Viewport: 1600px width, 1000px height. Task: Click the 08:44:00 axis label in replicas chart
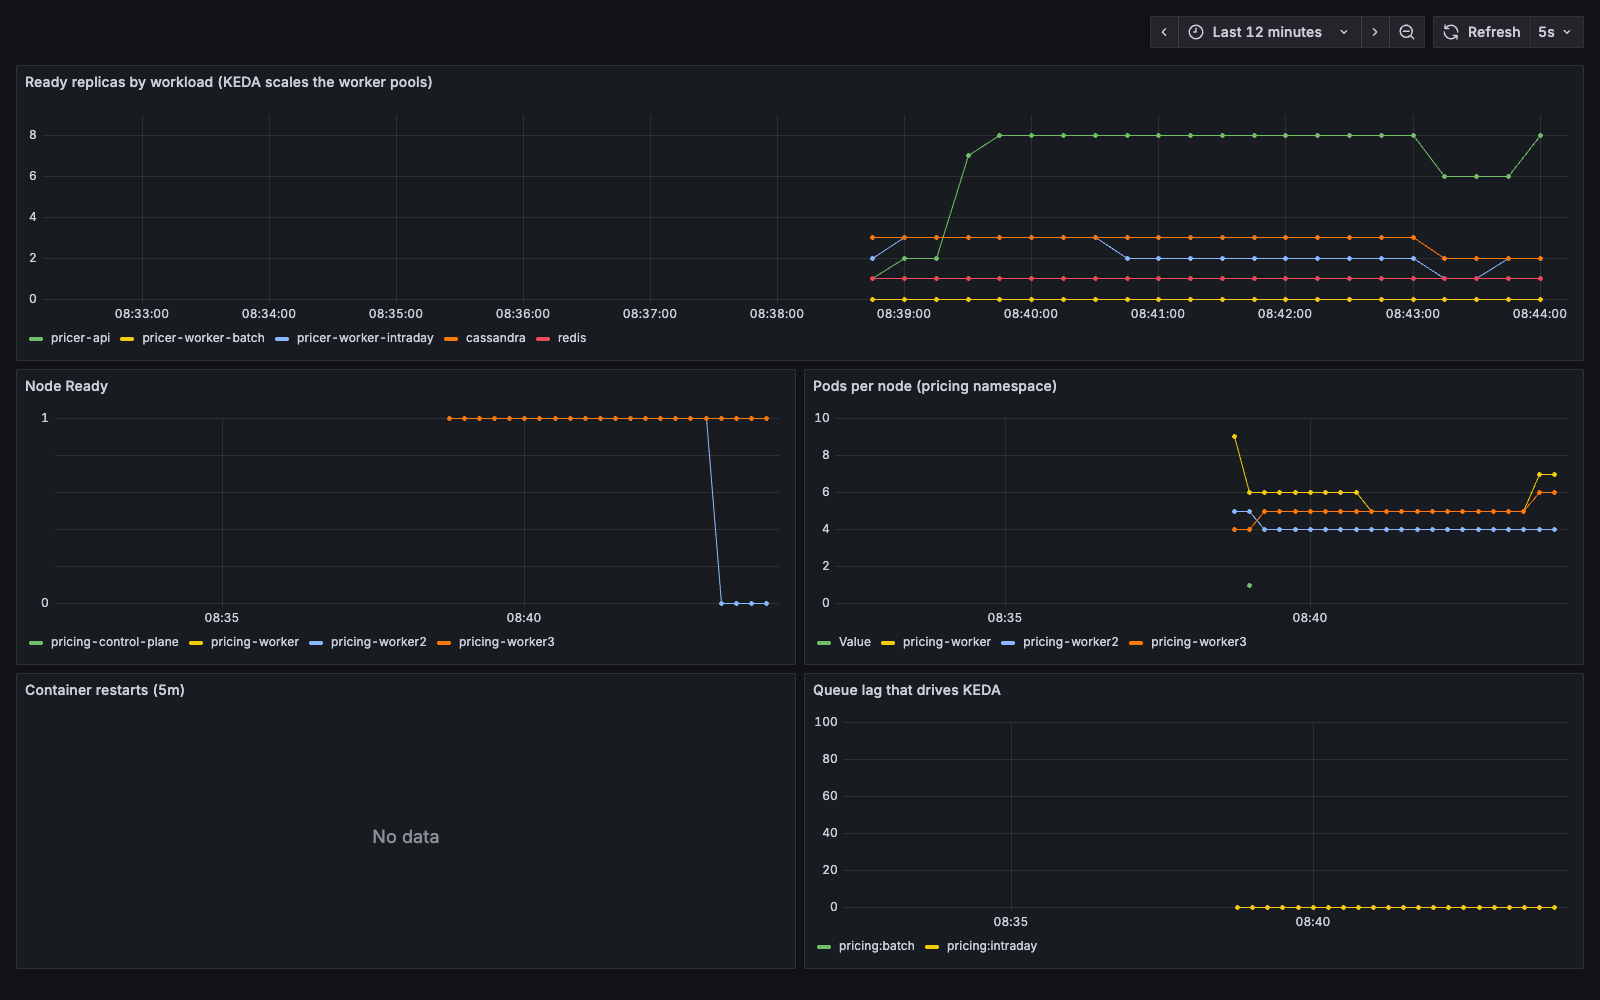pyautogui.click(x=1540, y=314)
